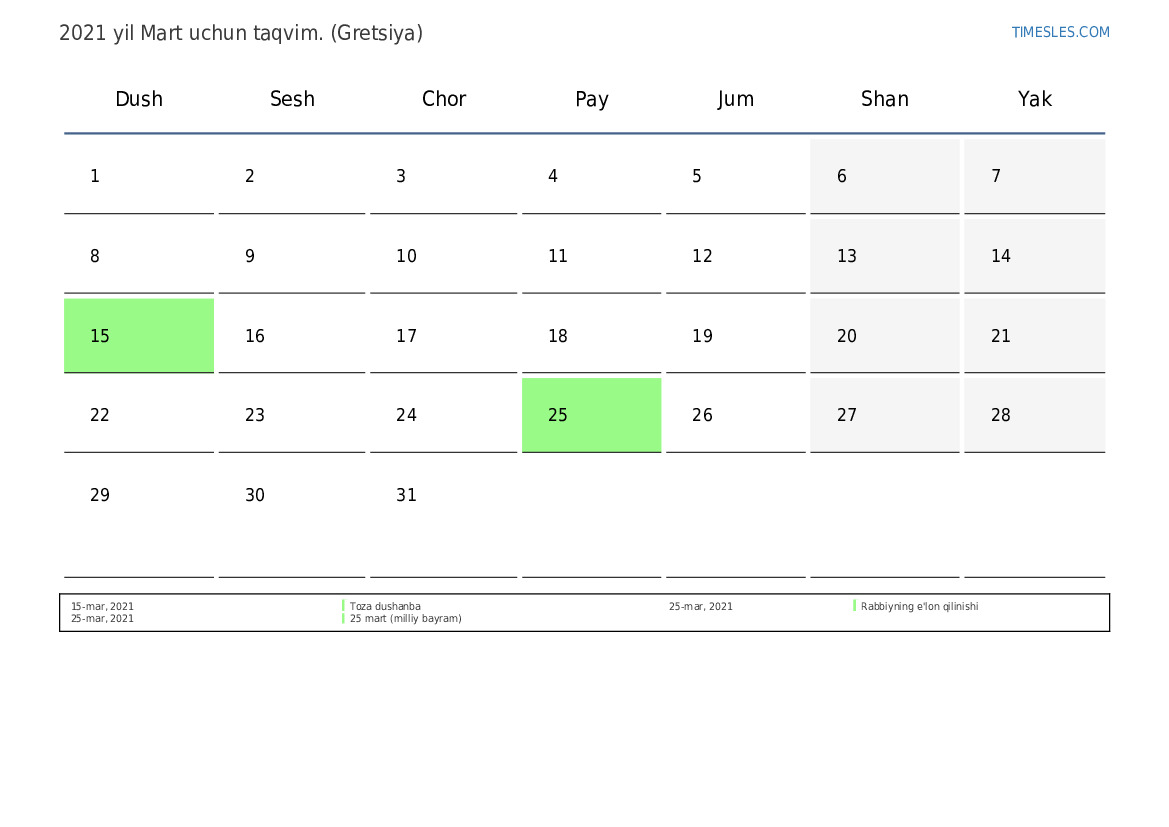Click the shaded day 20 cell

(x=885, y=336)
